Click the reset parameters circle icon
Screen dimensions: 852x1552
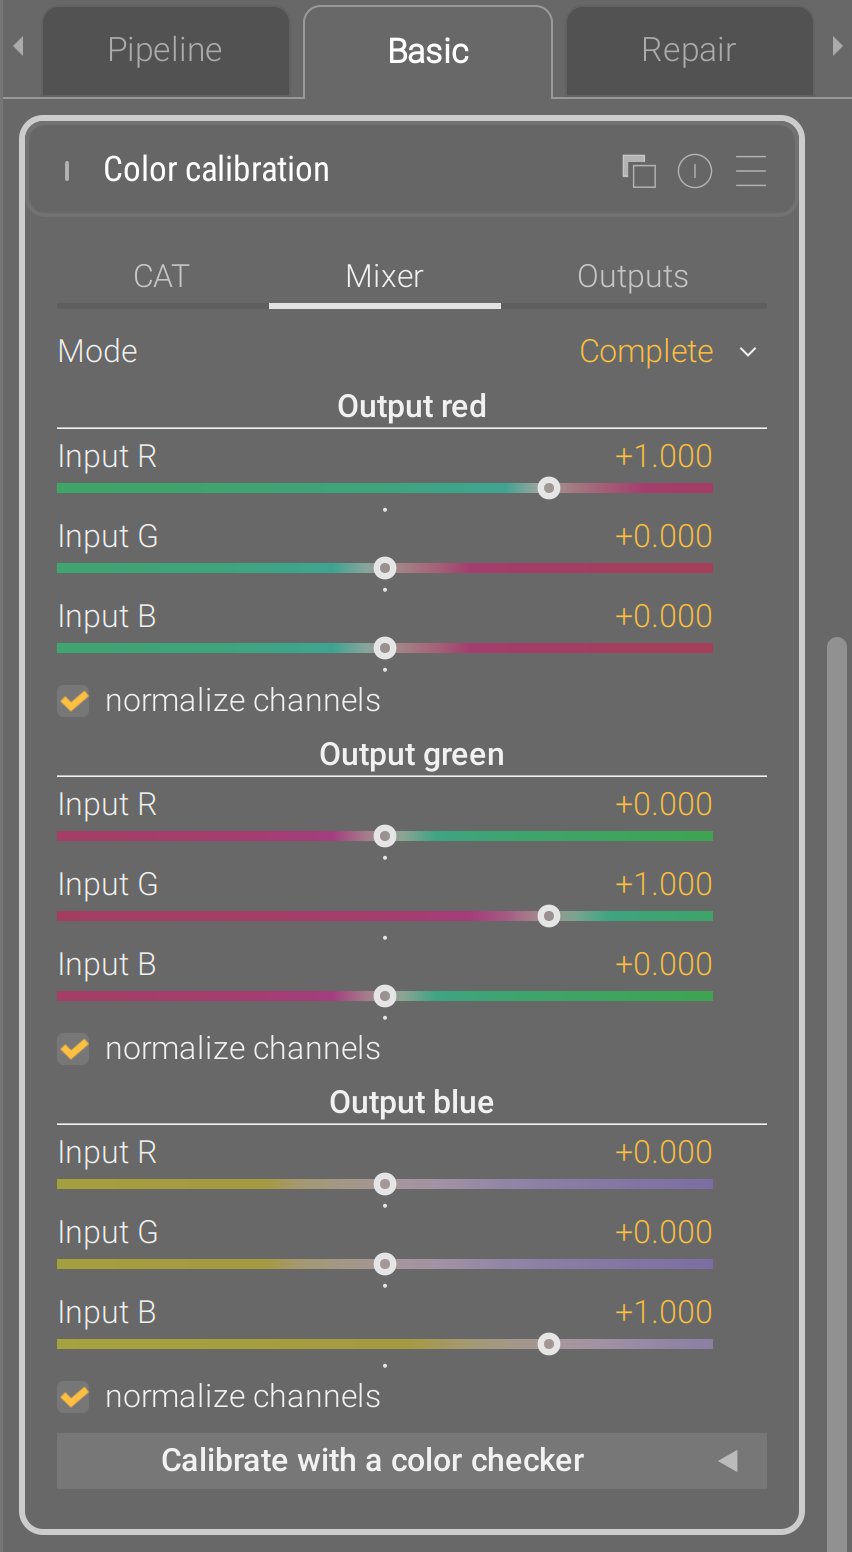pyautogui.click(x=695, y=171)
